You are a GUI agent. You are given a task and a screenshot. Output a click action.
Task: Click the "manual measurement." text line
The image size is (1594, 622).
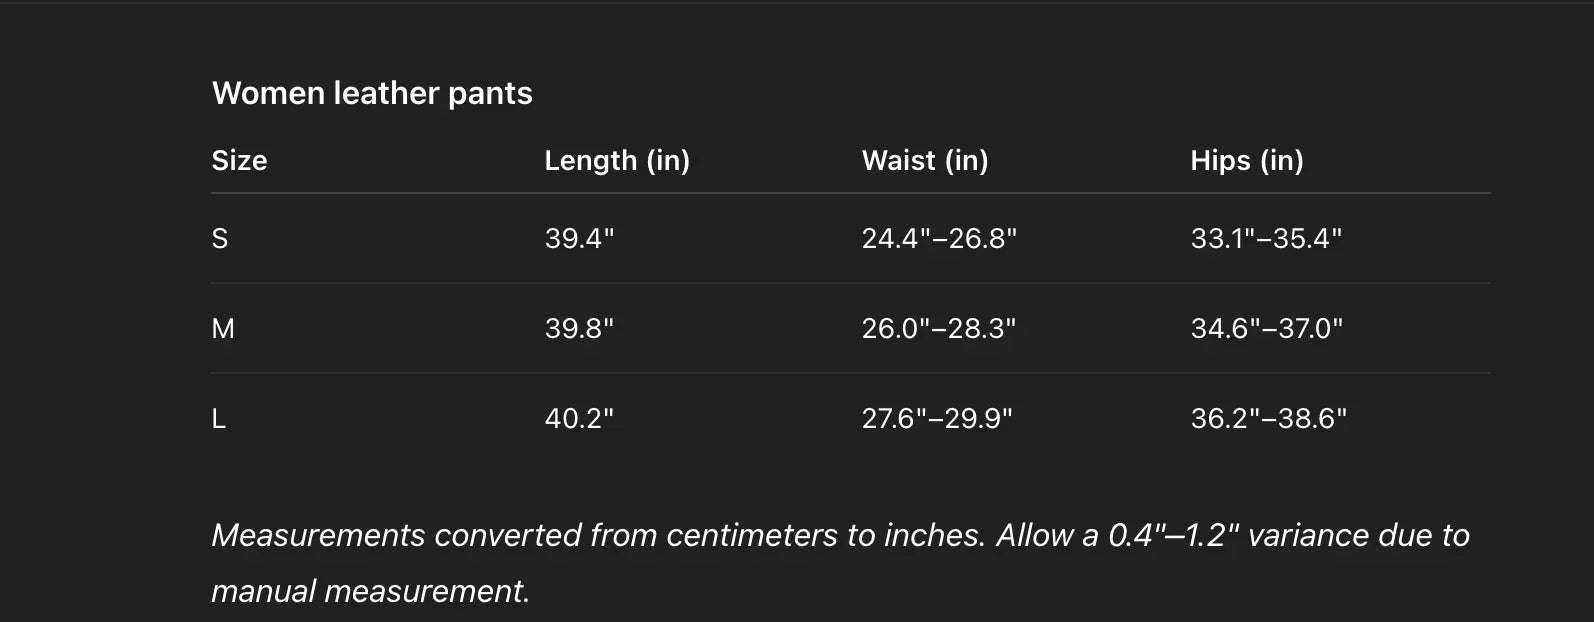click(370, 591)
